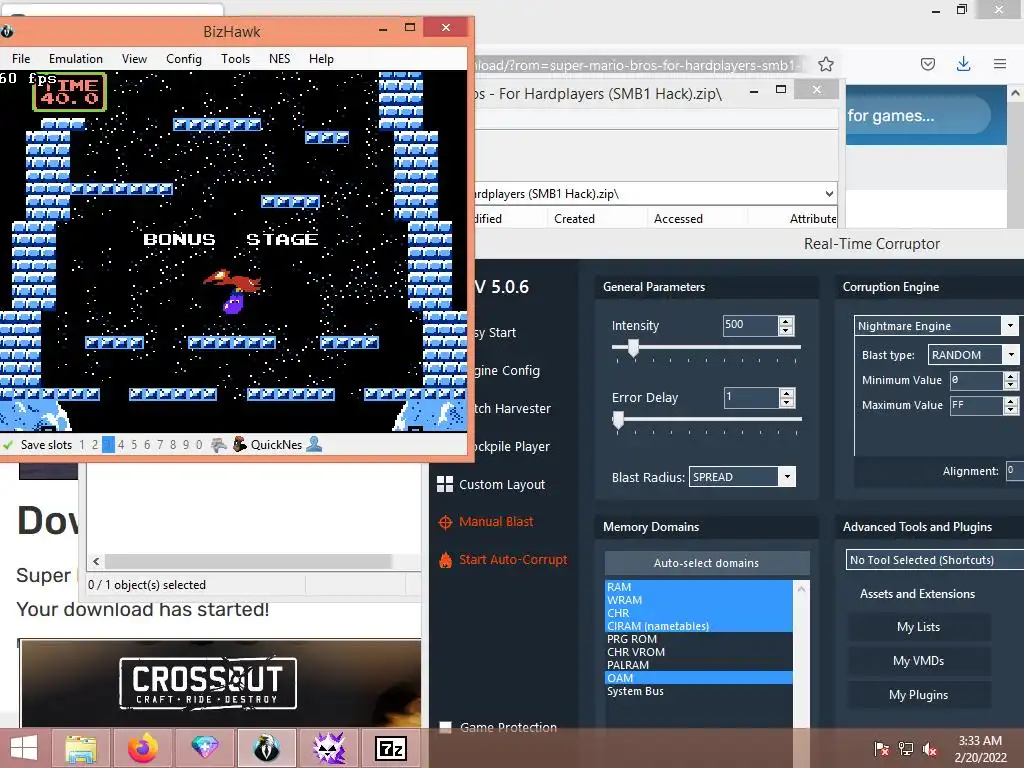Viewport: 1024px width, 768px height.
Task: Open the Blast Radius SPREAD dropdown
Action: point(787,477)
